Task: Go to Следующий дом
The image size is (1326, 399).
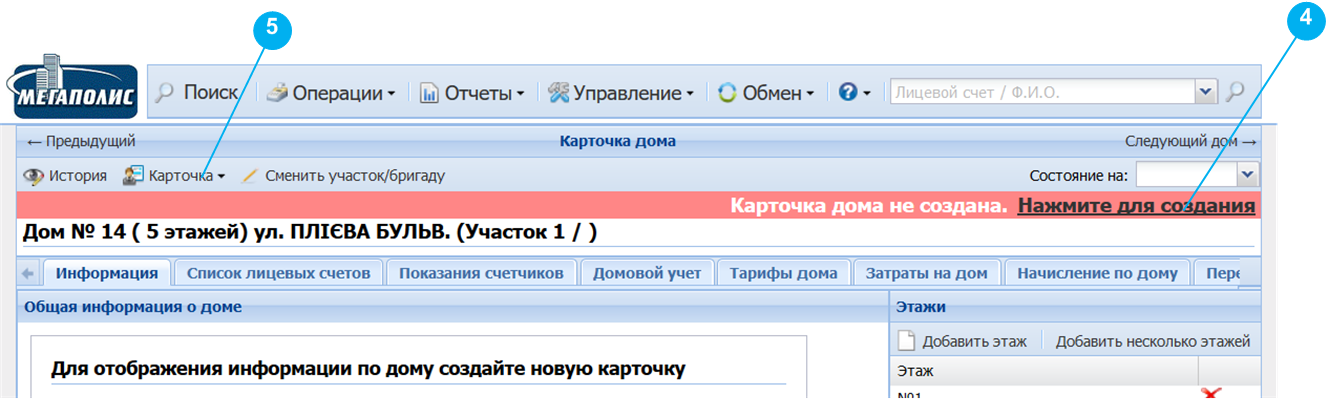Action: [x=1190, y=141]
